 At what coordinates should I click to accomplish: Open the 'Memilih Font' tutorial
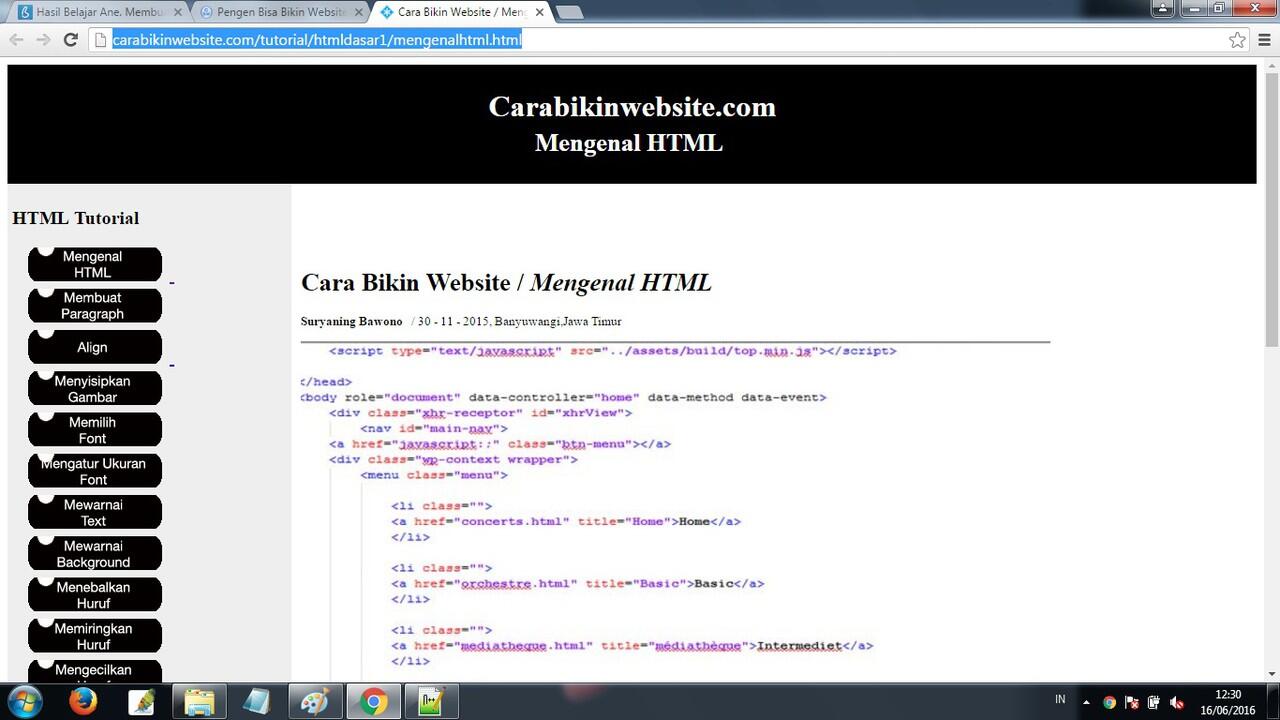pyautogui.click(x=94, y=429)
